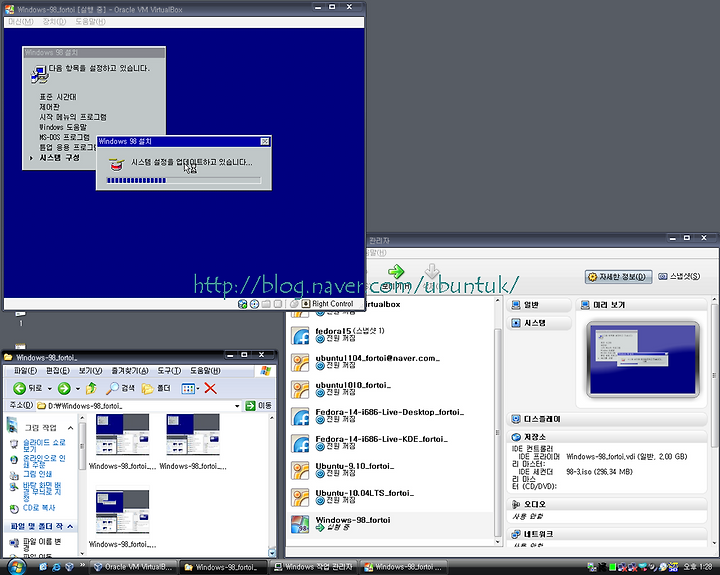This screenshot has width=720, height=575.
Task: Select Ubuntu-9.10_fortoi_ VM icon
Action: [301, 471]
